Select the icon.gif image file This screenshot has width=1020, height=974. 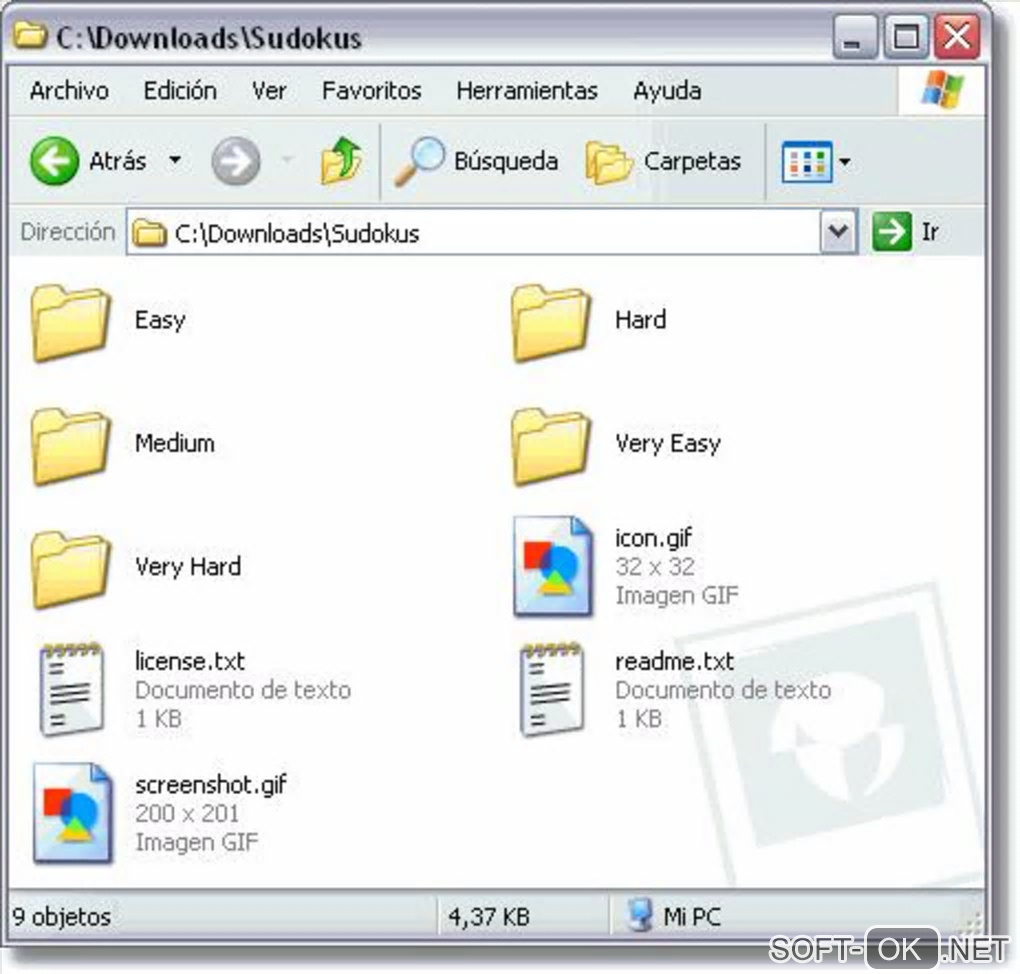pos(552,566)
